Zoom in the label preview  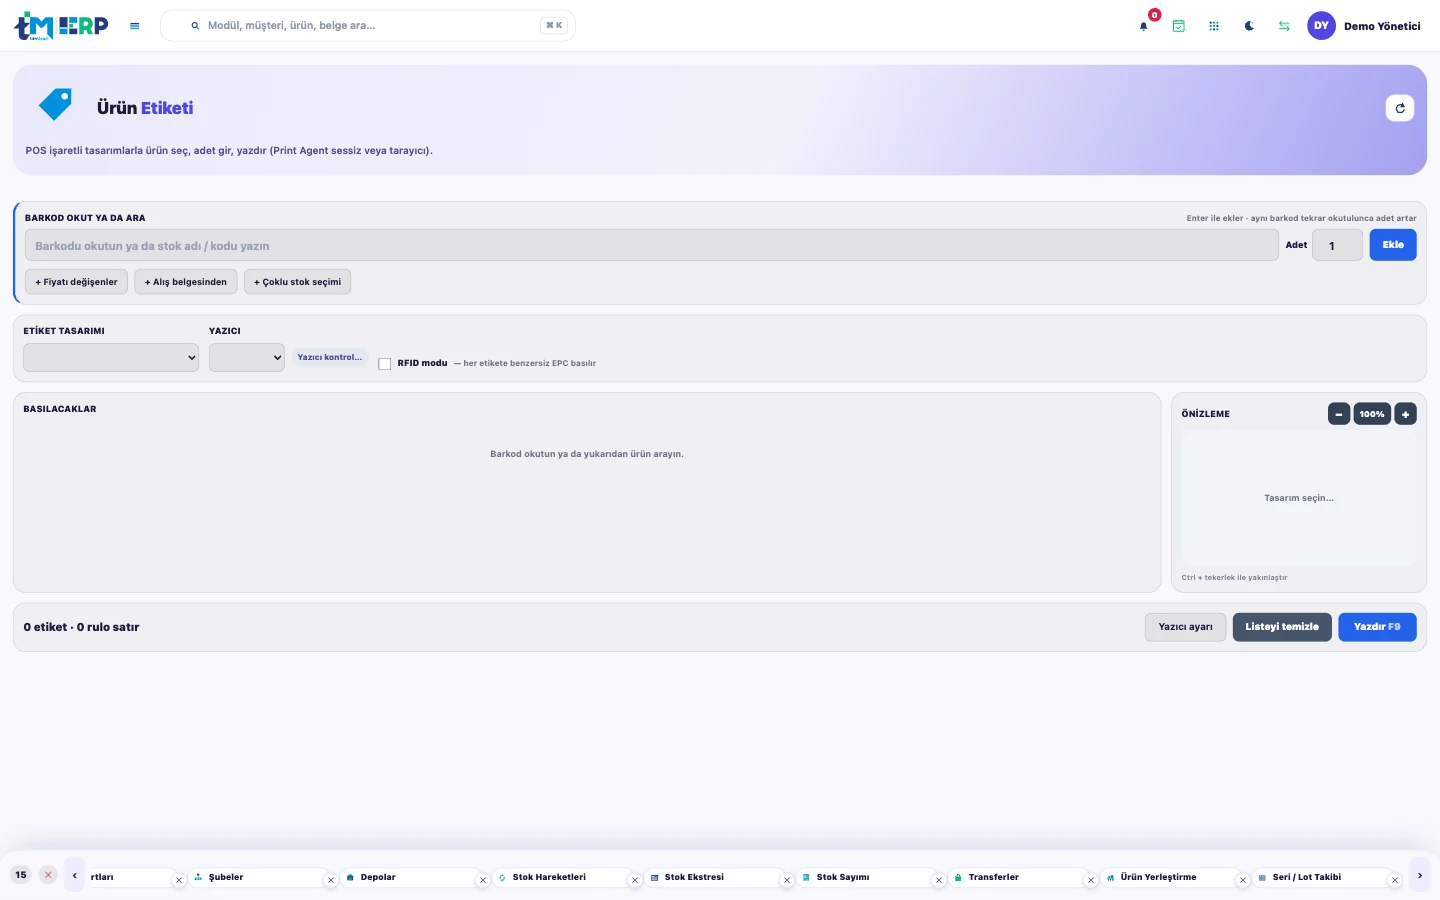(1405, 414)
